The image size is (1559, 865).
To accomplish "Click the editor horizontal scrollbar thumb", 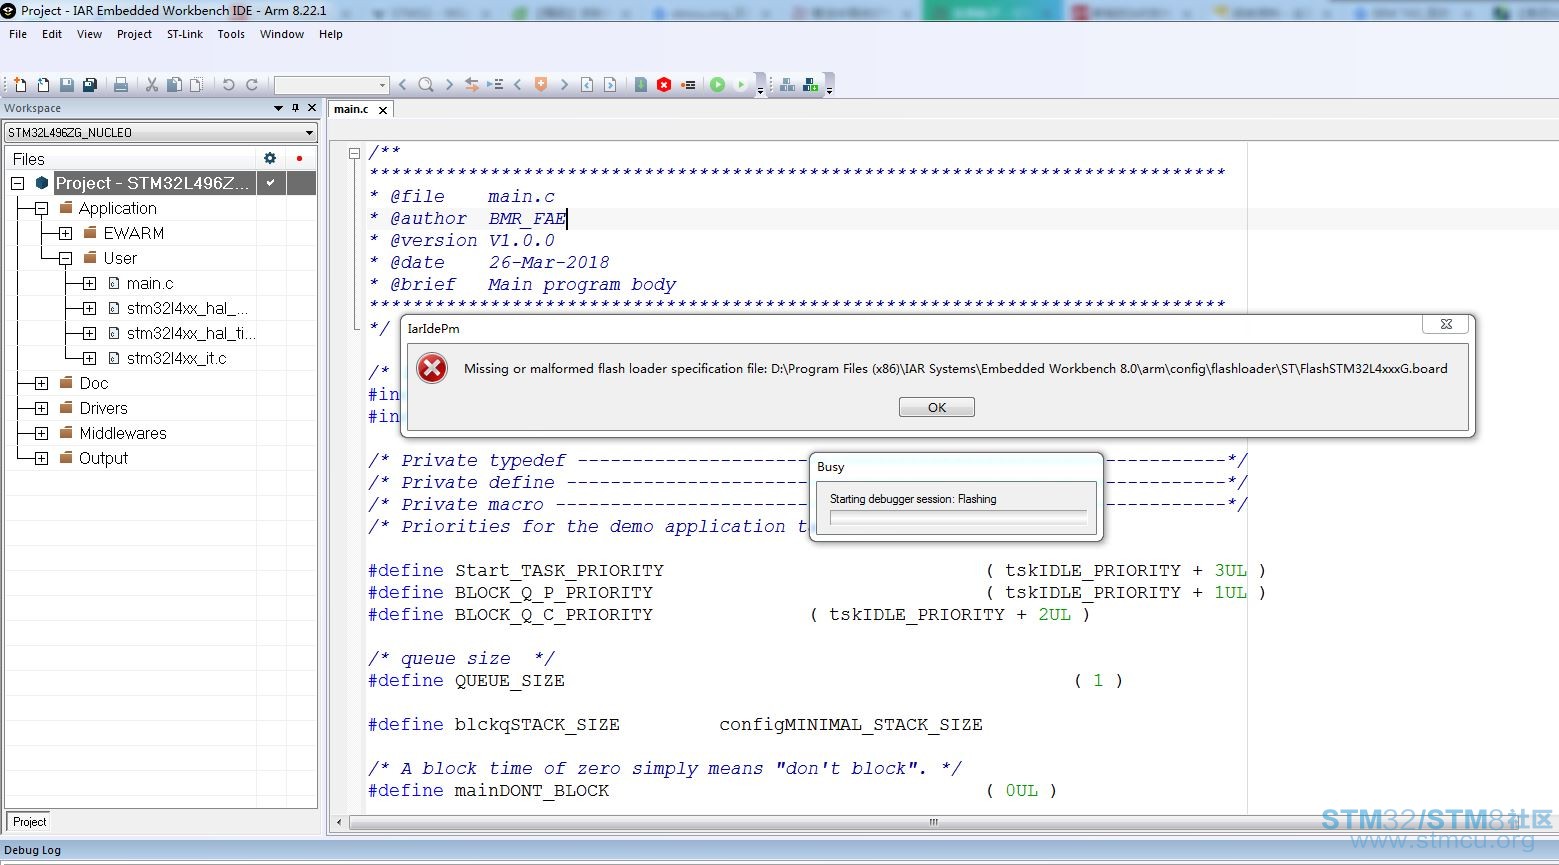I will [933, 822].
